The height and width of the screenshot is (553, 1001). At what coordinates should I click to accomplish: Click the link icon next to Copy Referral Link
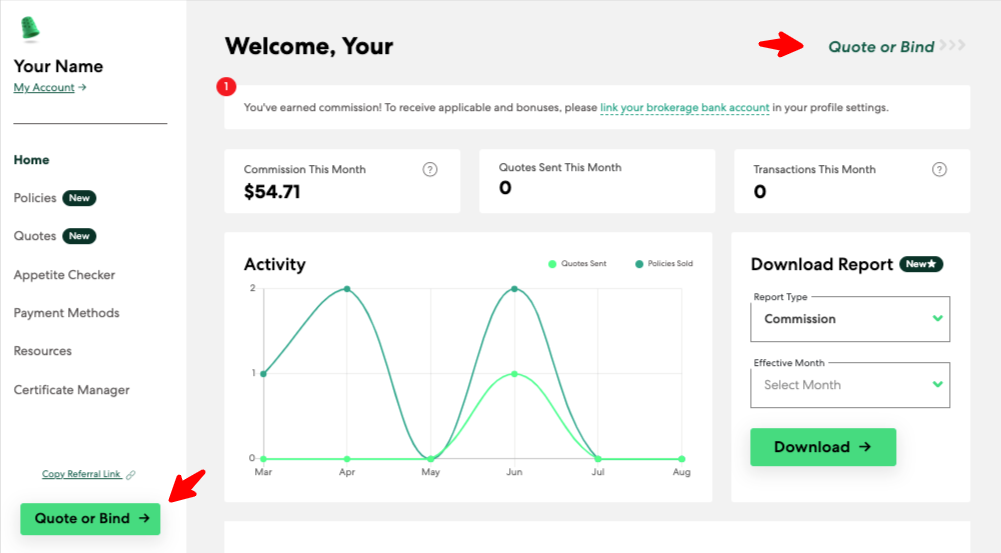[x=131, y=475]
